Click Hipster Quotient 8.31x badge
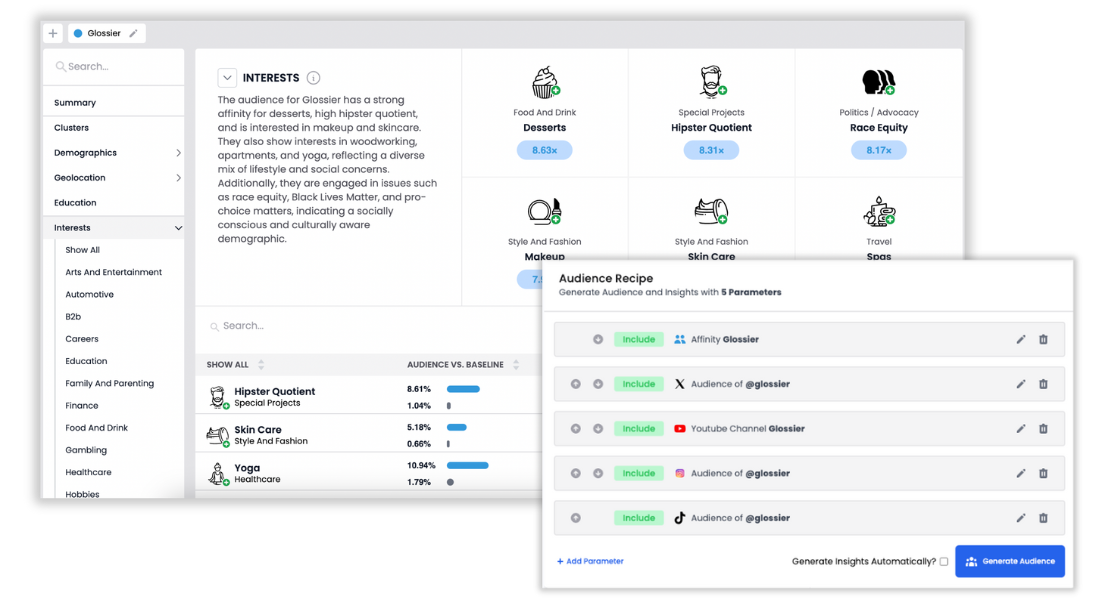This screenshot has width=1100, height=600. pos(711,150)
